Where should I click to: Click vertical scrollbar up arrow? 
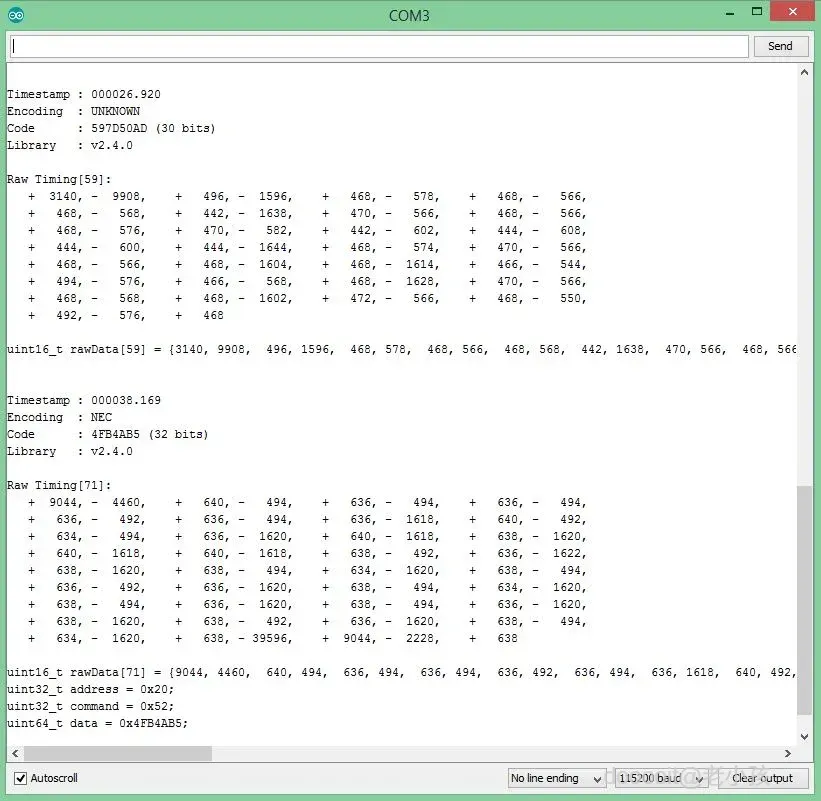pyautogui.click(x=804, y=73)
